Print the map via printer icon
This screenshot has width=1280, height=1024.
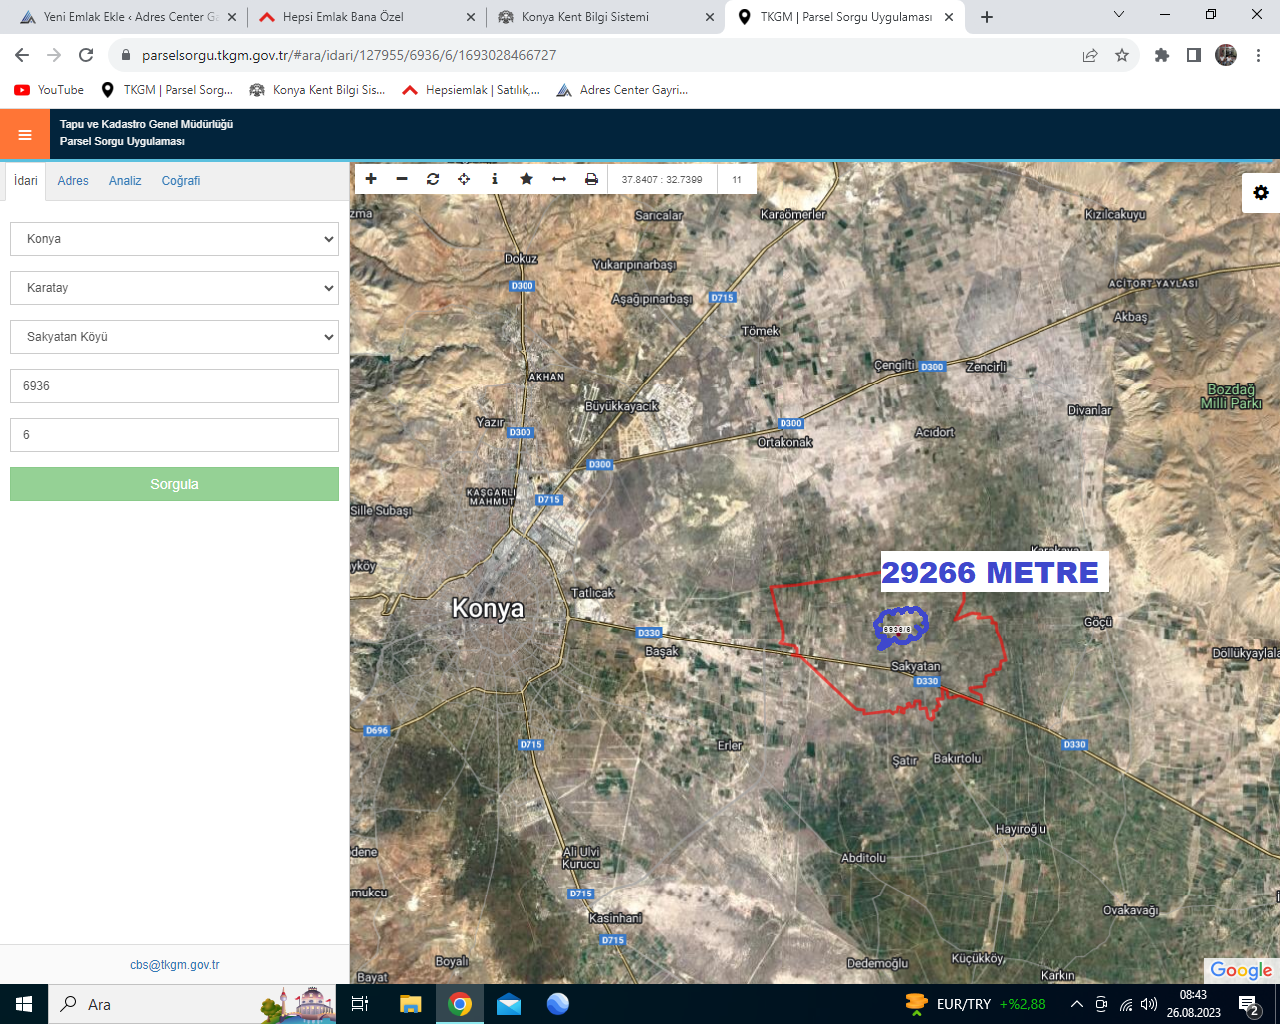tap(591, 179)
